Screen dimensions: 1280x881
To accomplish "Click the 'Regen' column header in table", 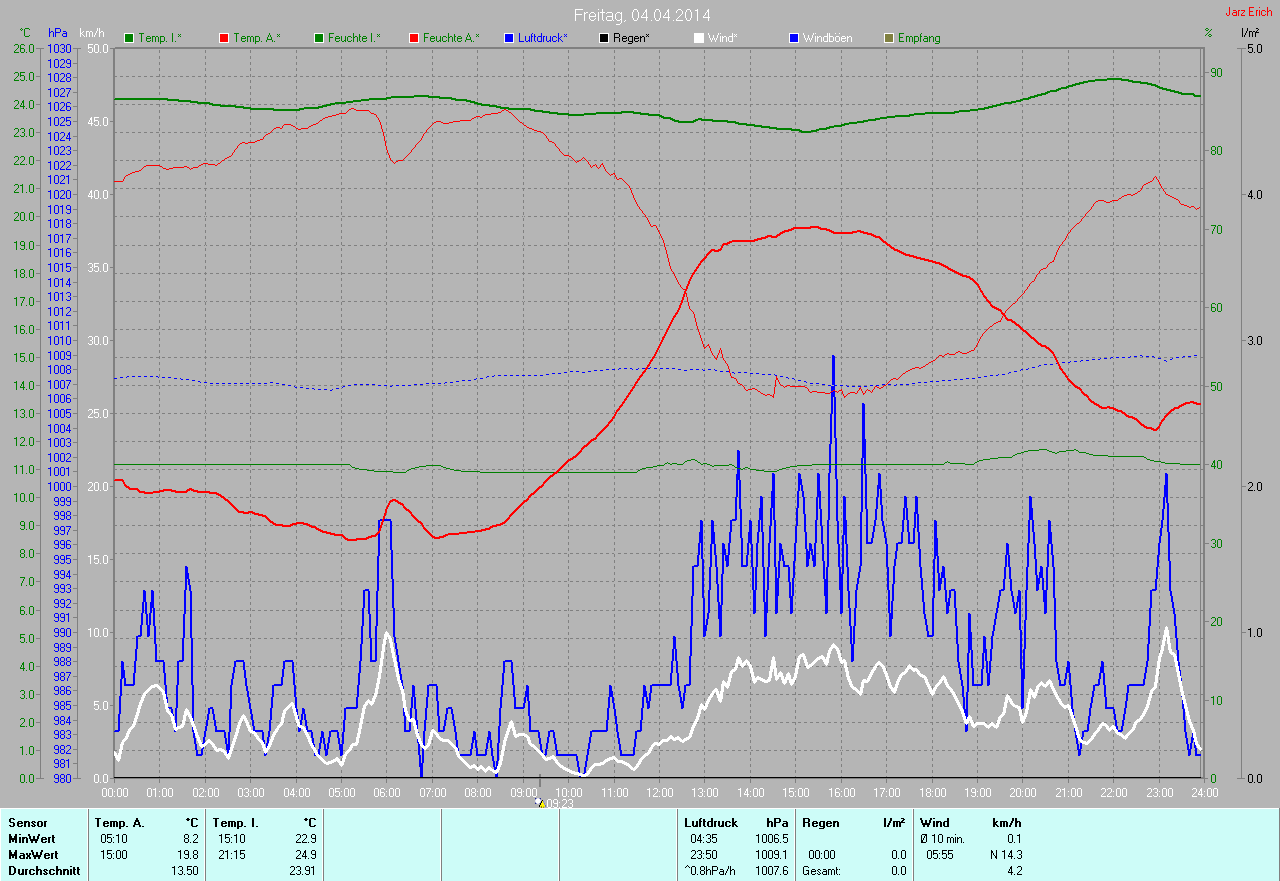I will [819, 823].
